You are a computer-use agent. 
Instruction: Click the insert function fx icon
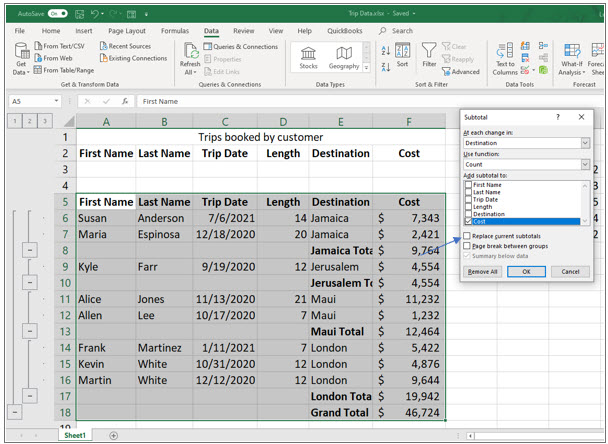(x=125, y=101)
